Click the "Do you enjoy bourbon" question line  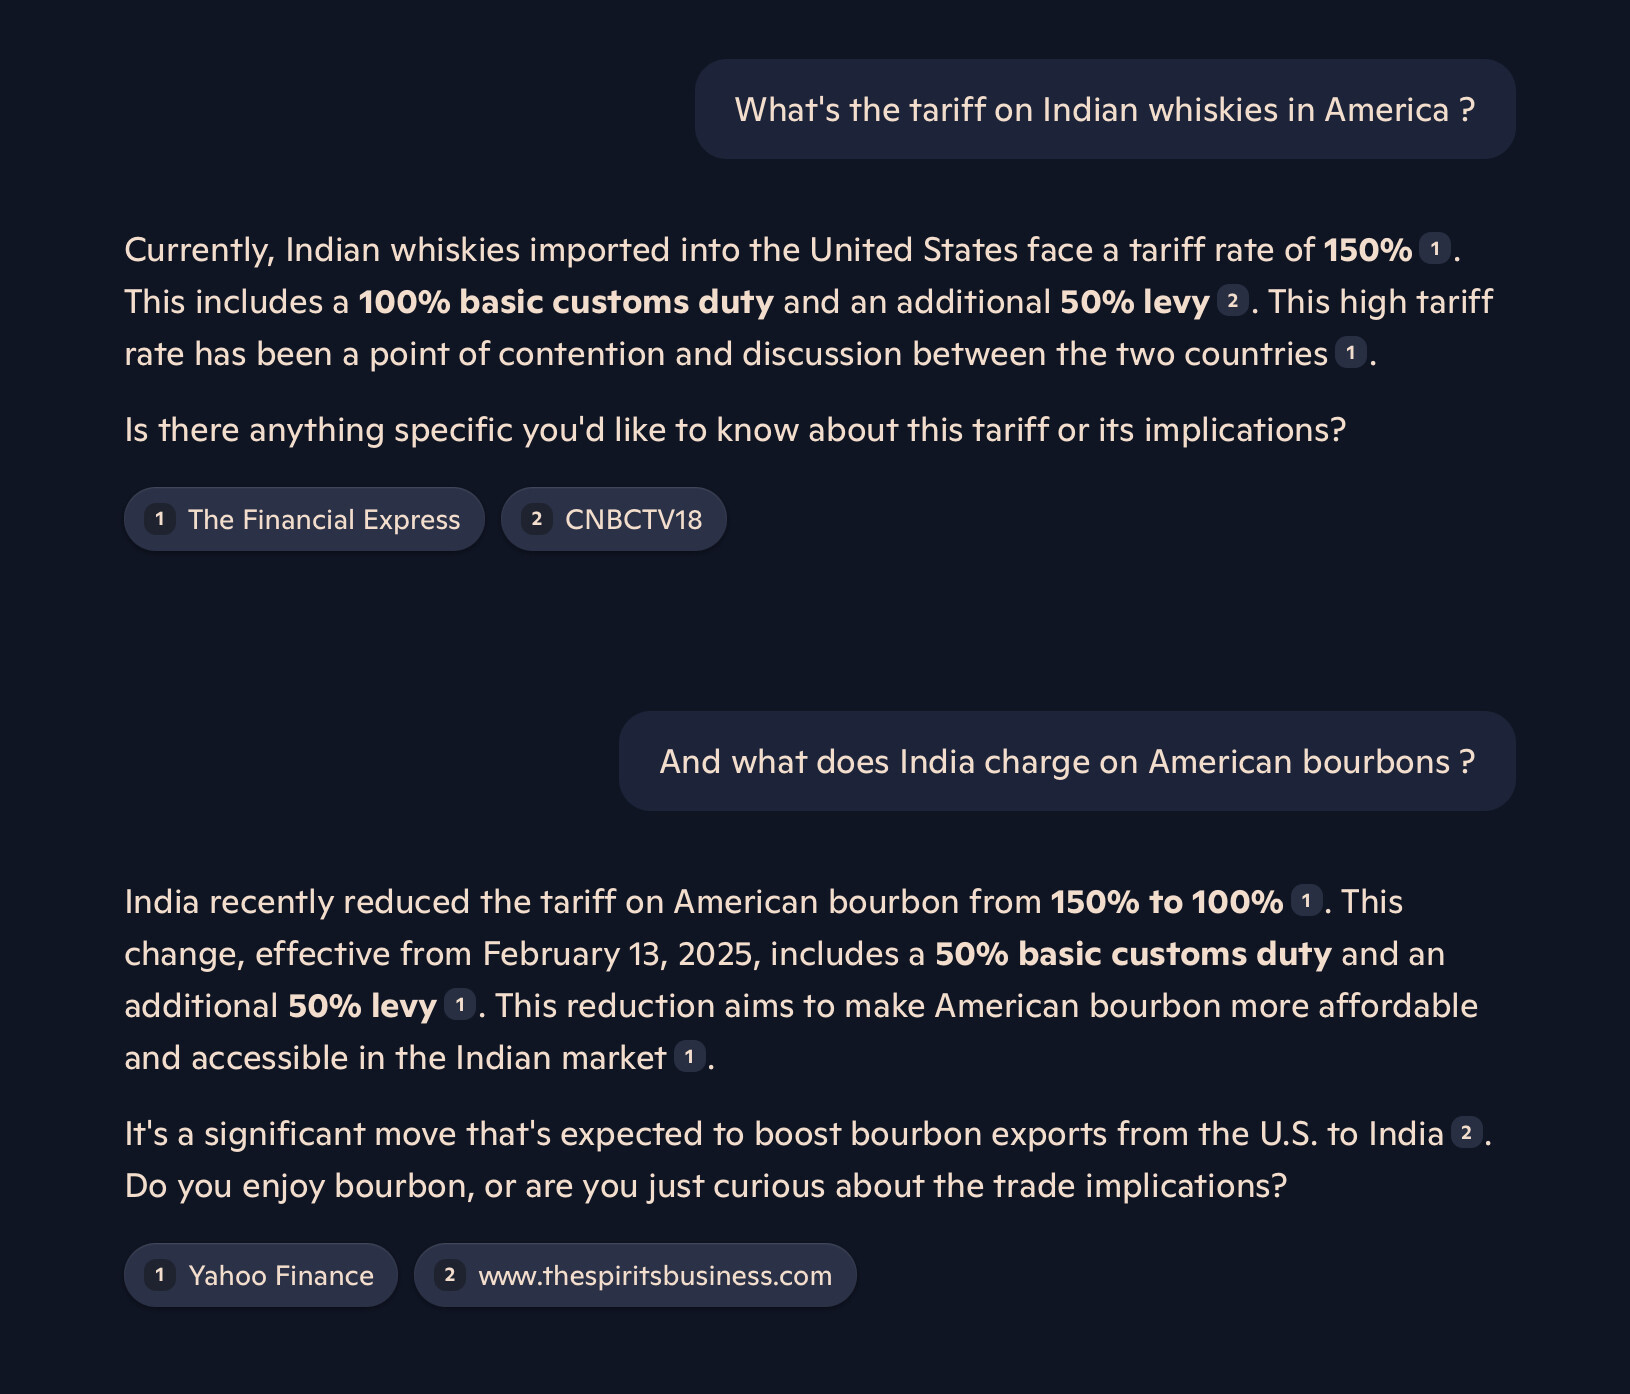click(x=705, y=1186)
